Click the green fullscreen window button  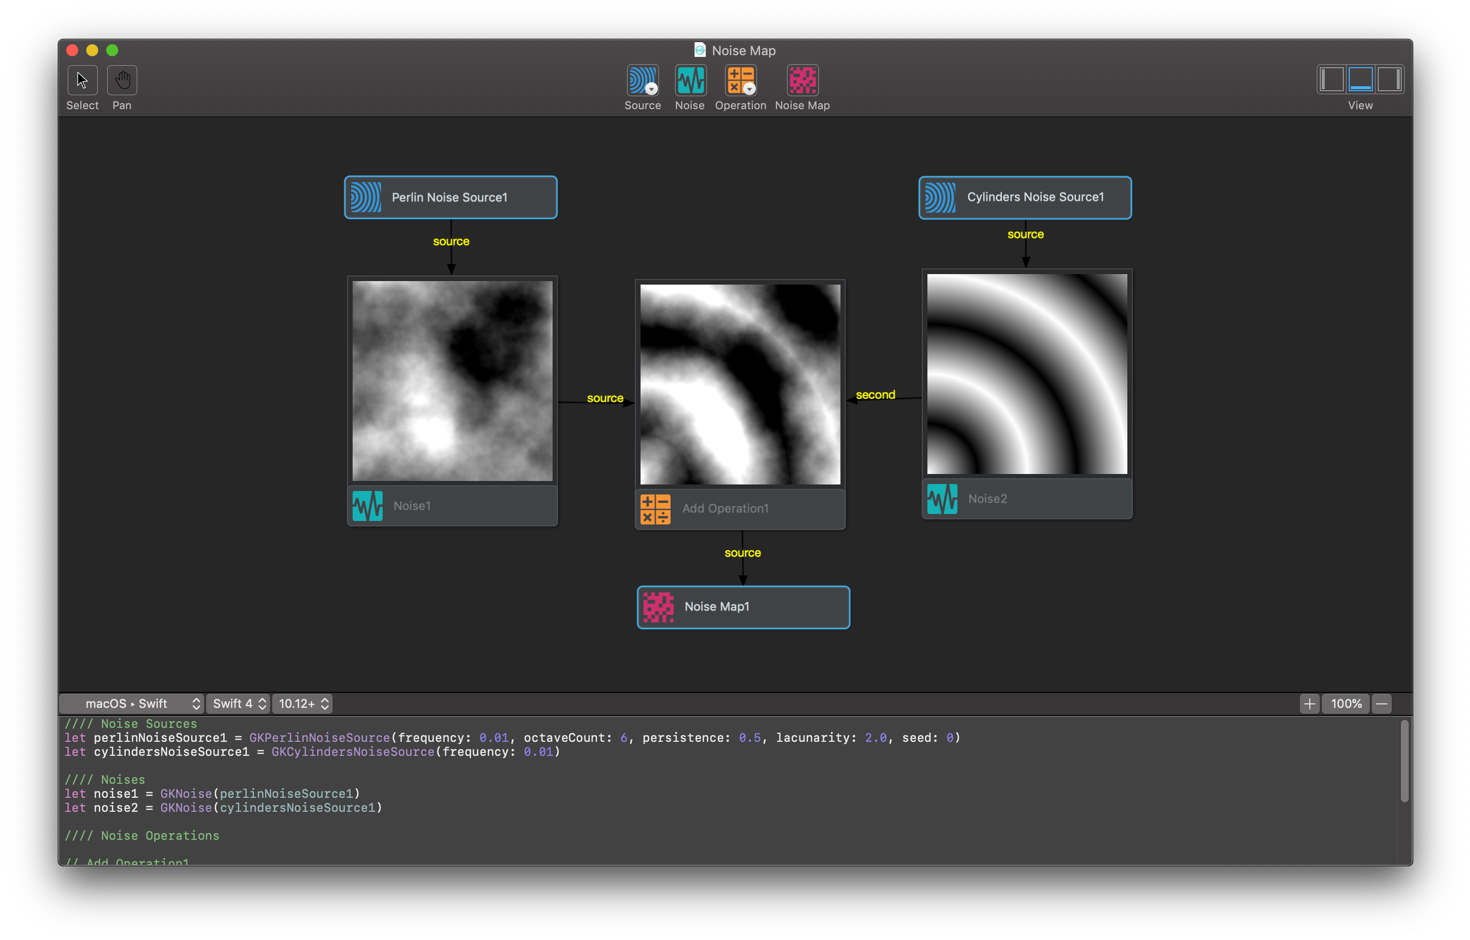[x=112, y=50]
